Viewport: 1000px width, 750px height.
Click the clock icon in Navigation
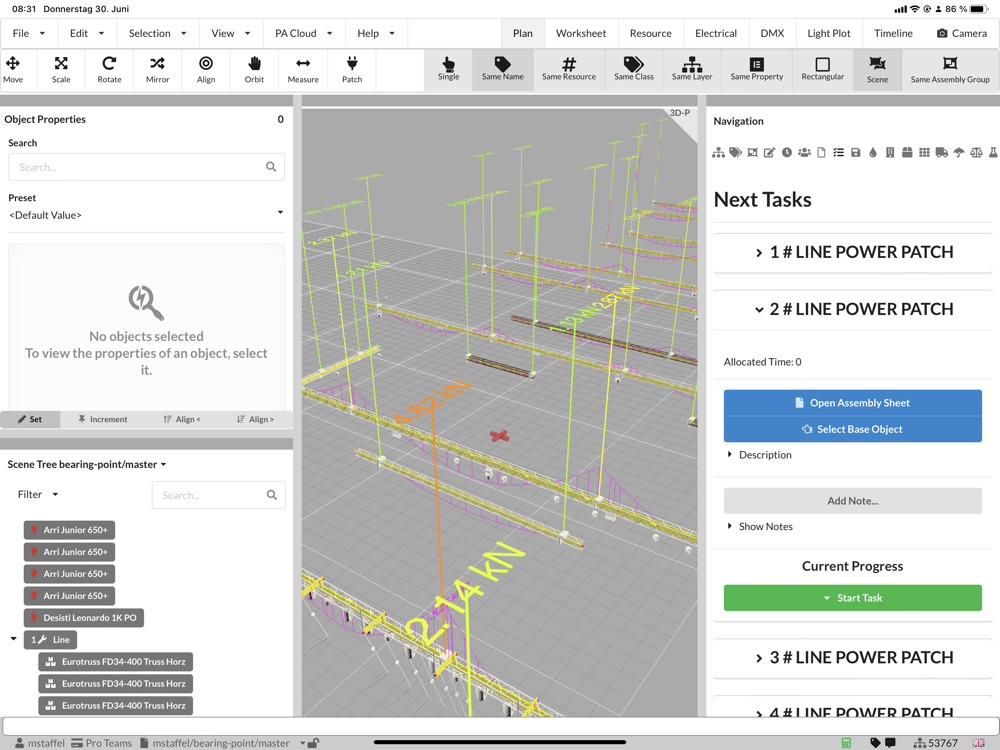pyautogui.click(x=787, y=153)
